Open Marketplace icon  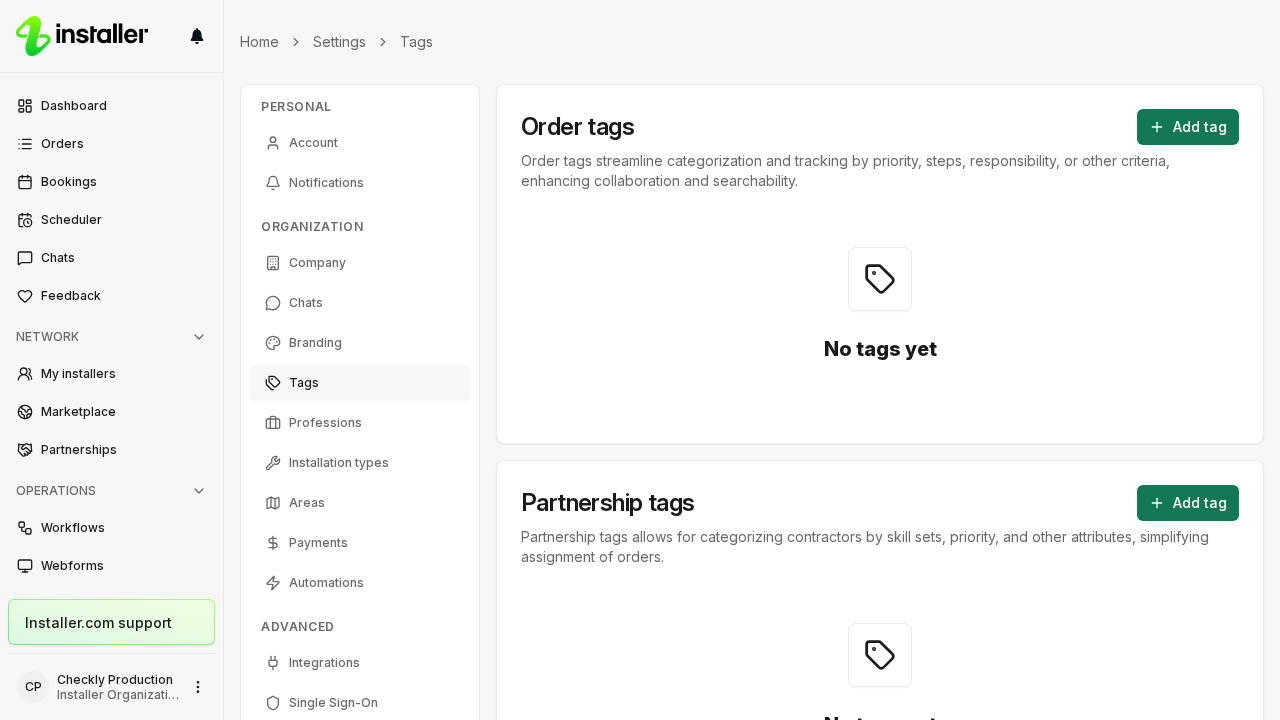coord(25,412)
